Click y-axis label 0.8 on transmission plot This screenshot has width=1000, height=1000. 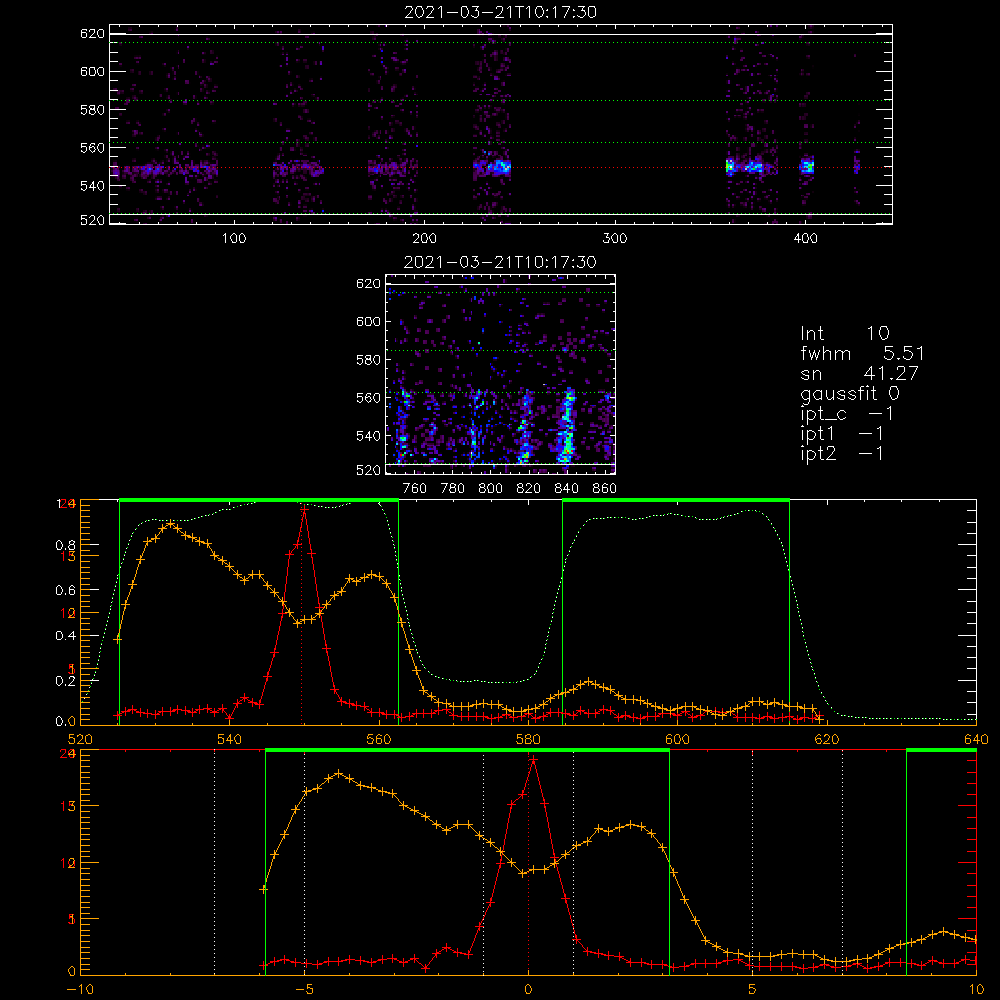66,545
